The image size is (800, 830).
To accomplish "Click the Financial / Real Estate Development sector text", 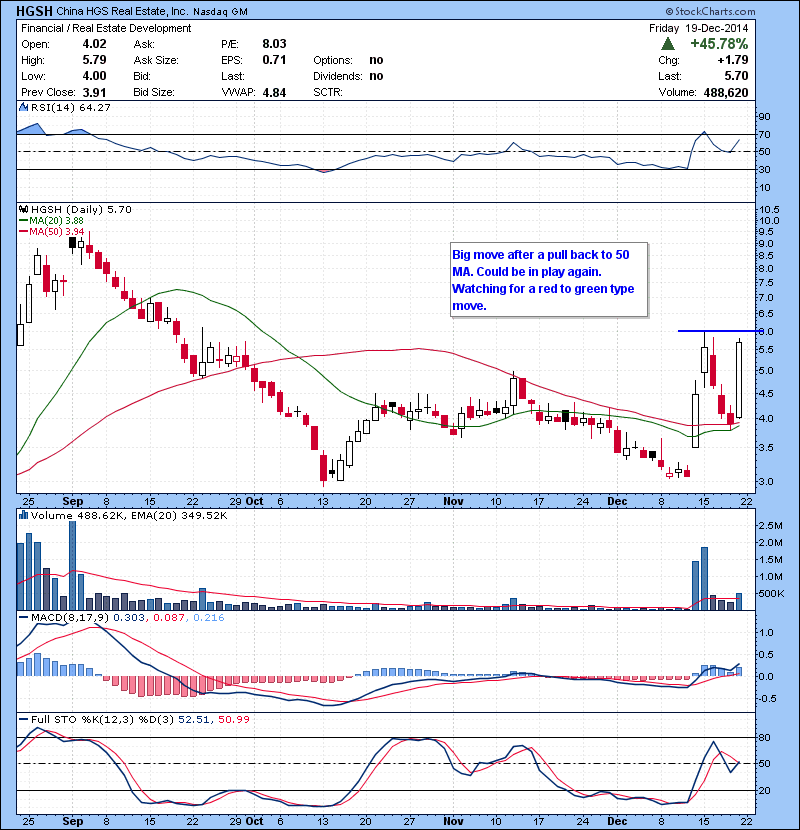I will tap(106, 29).
